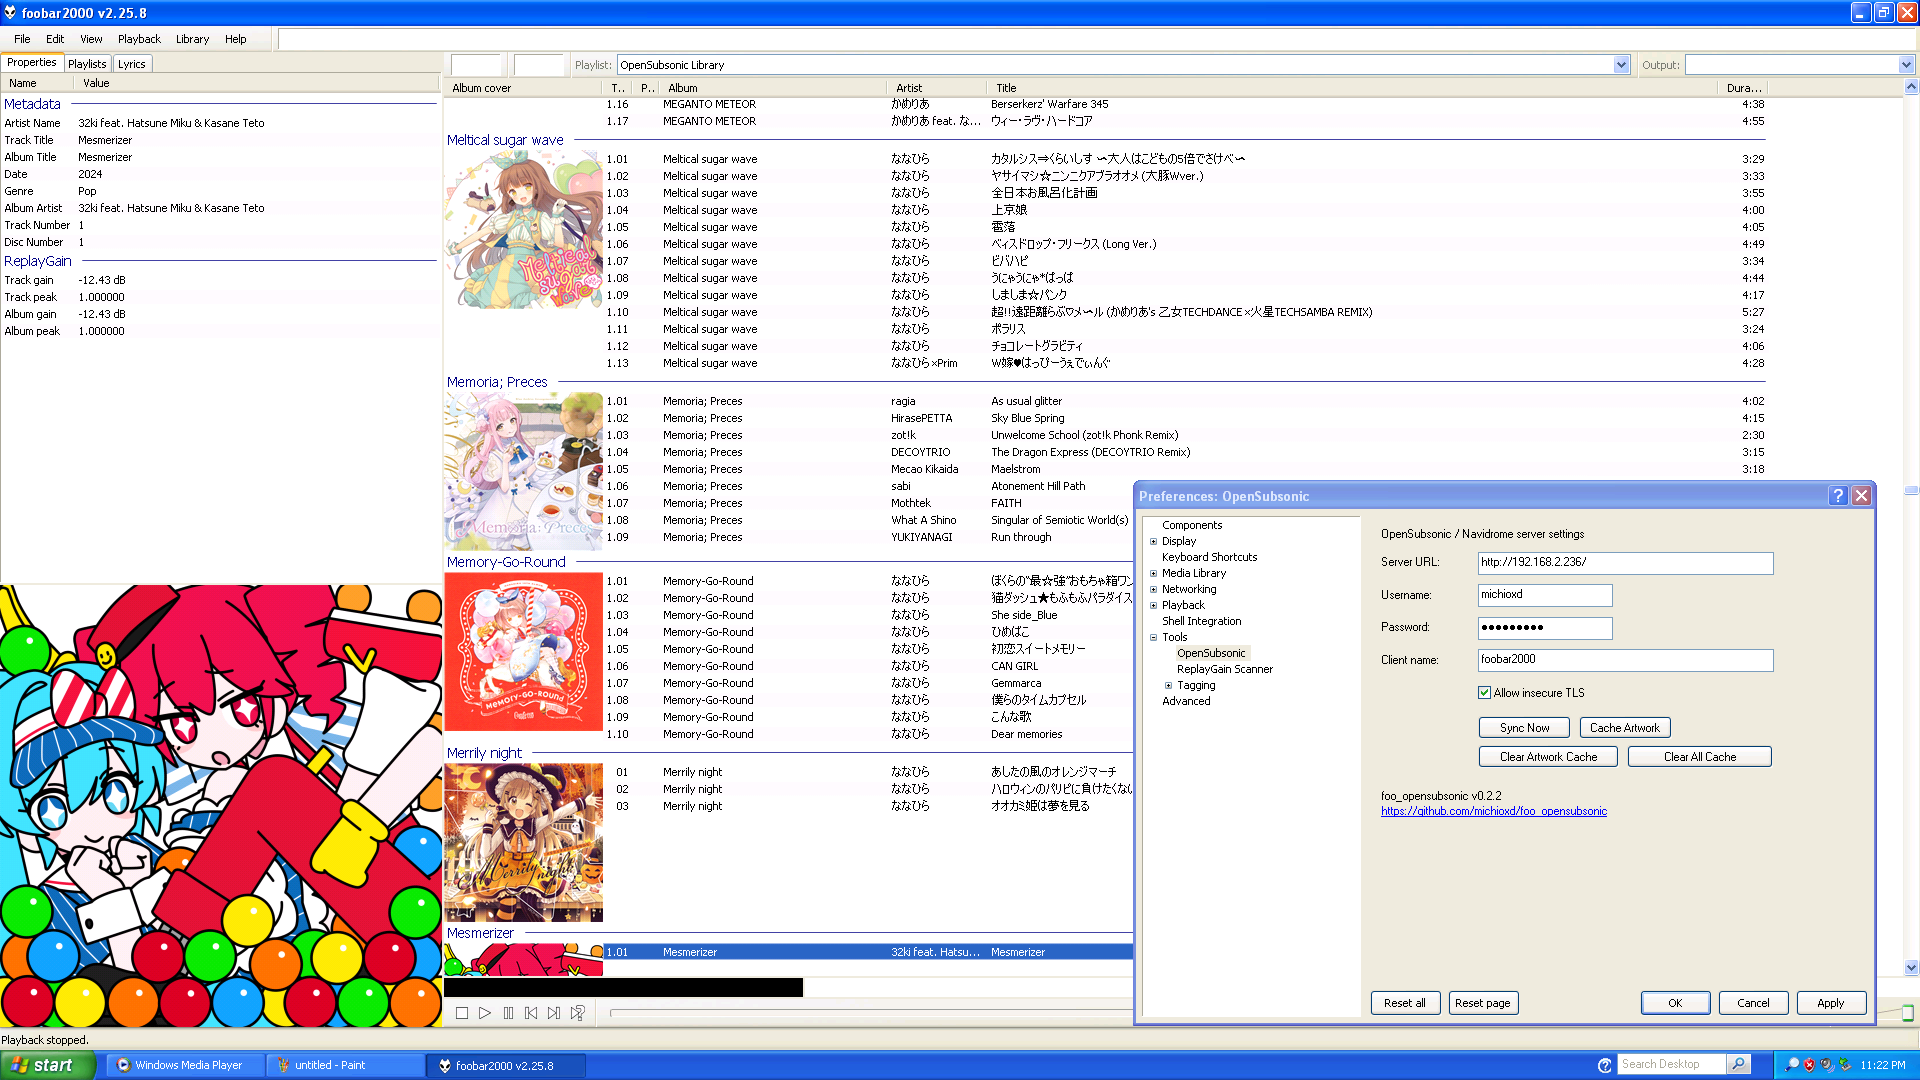Viewport: 1920px width, 1080px height.
Task: Expand the Playback preferences node
Action: (x=1153, y=606)
